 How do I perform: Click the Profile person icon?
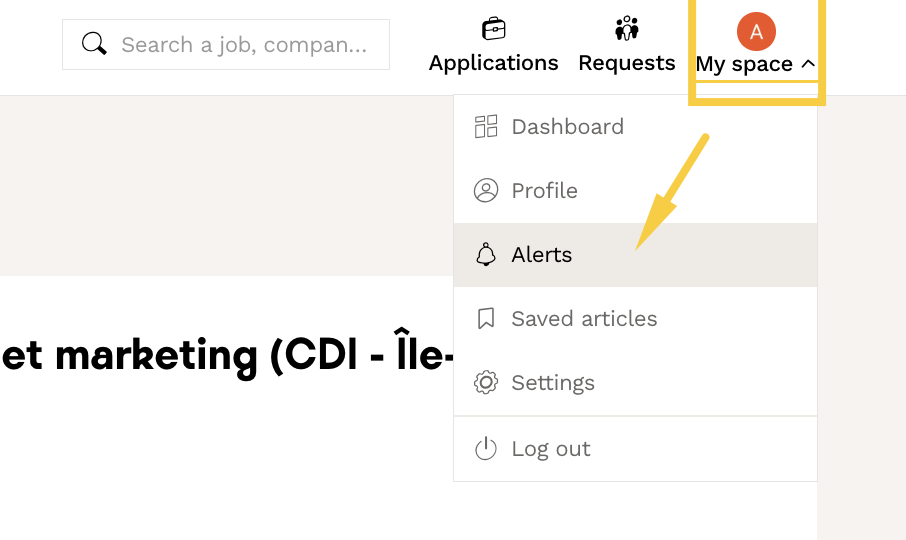[486, 191]
